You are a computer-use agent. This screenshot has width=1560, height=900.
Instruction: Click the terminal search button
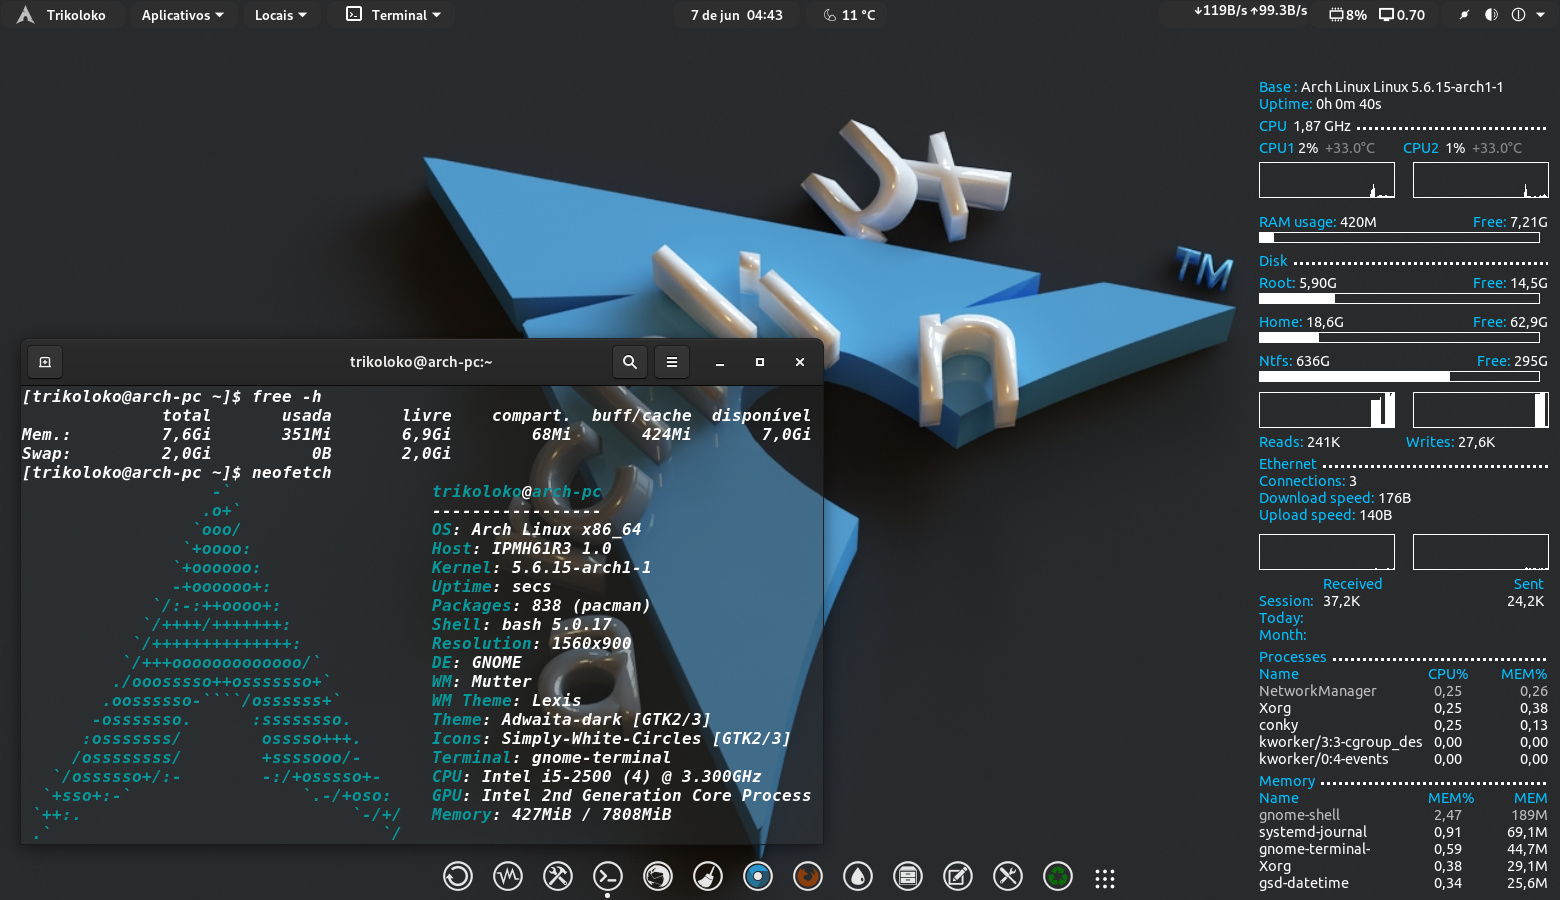click(630, 362)
